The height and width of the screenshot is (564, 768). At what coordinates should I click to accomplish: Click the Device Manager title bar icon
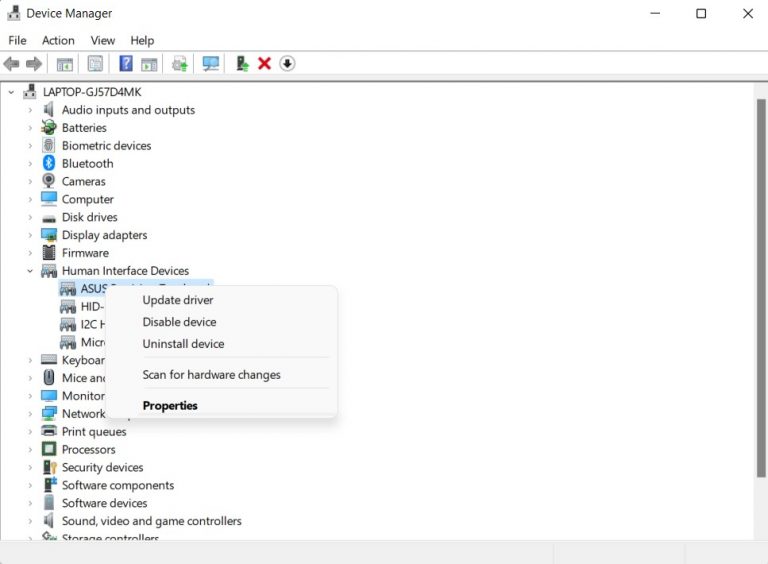coord(14,13)
